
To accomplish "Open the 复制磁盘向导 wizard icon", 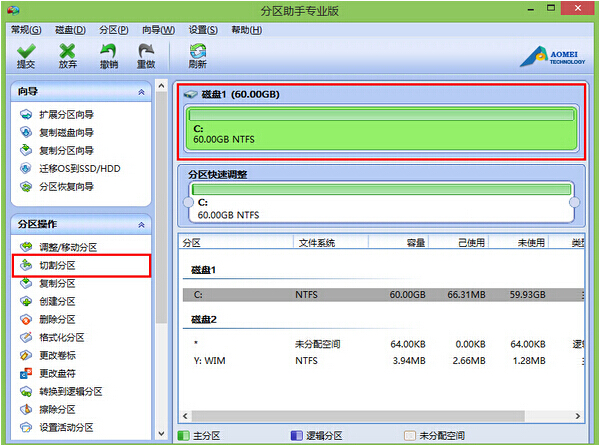I will tap(26, 132).
